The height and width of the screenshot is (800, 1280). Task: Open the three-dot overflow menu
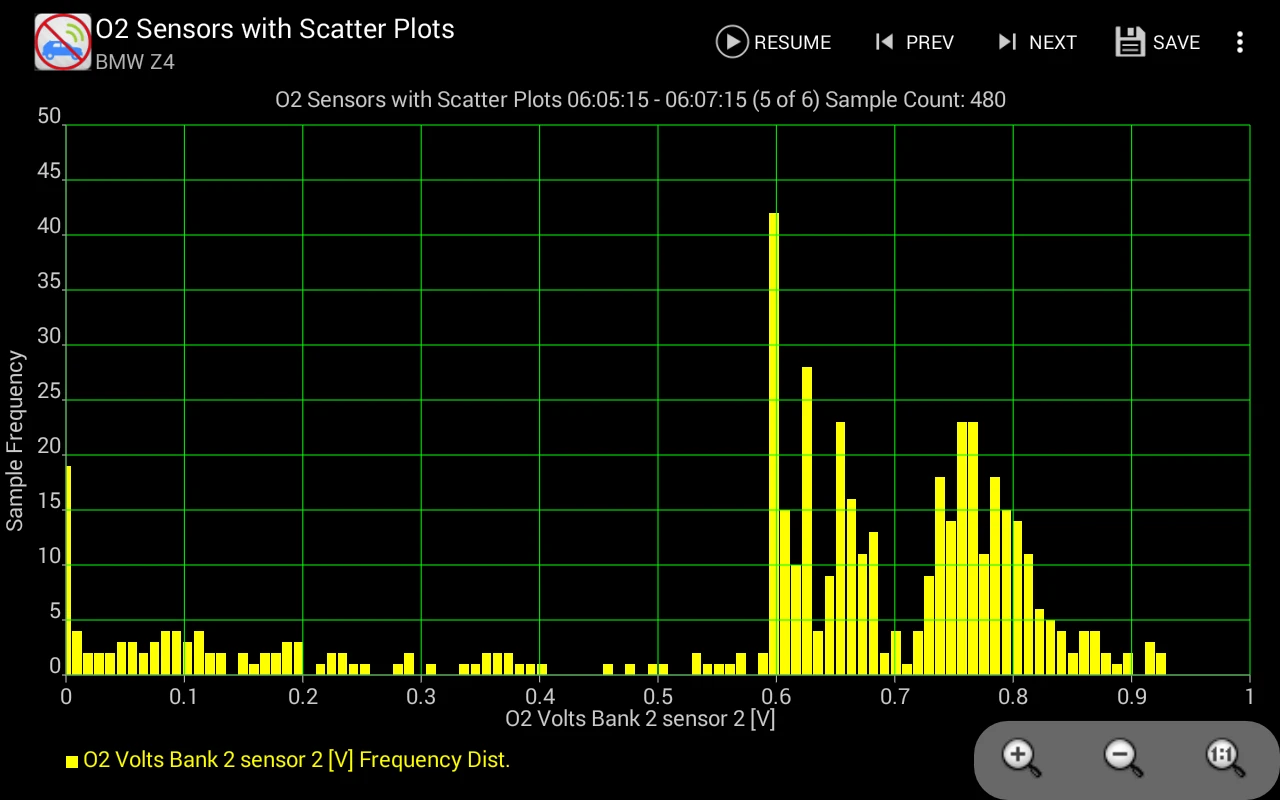(x=1240, y=42)
